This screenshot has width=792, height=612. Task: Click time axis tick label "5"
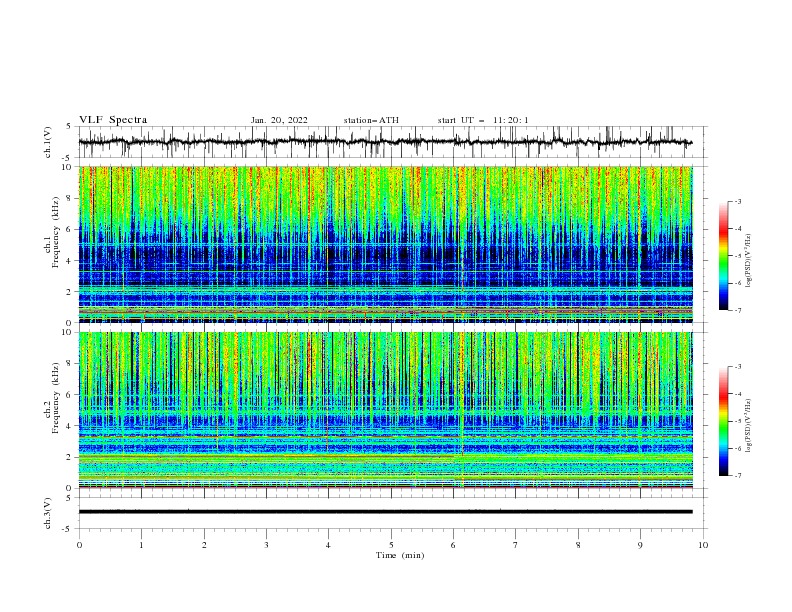[x=391, y=545]
